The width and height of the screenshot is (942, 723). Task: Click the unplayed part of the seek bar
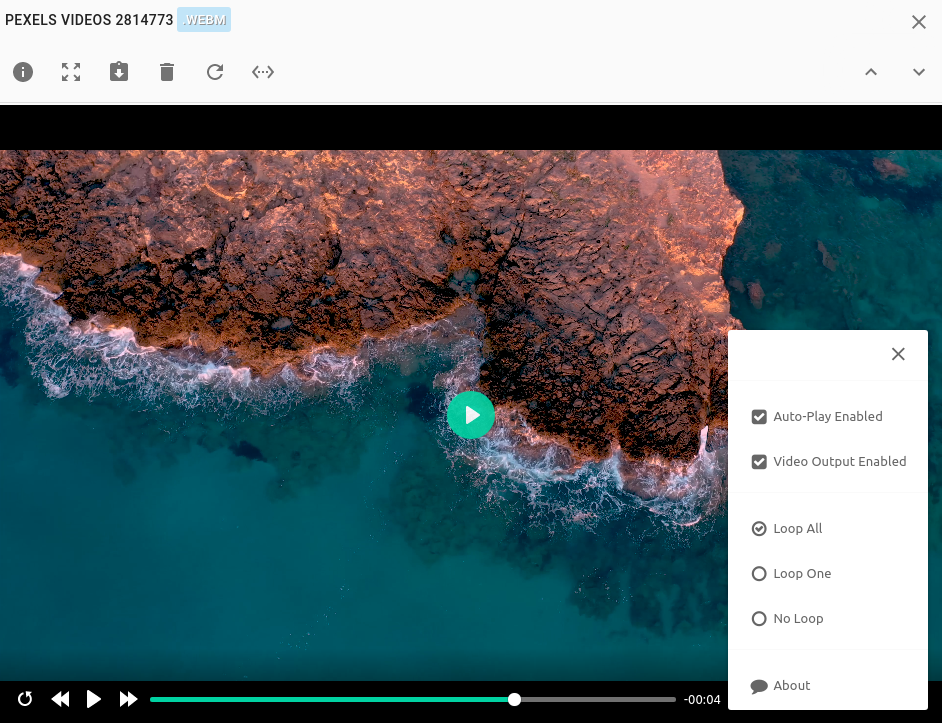598,700
